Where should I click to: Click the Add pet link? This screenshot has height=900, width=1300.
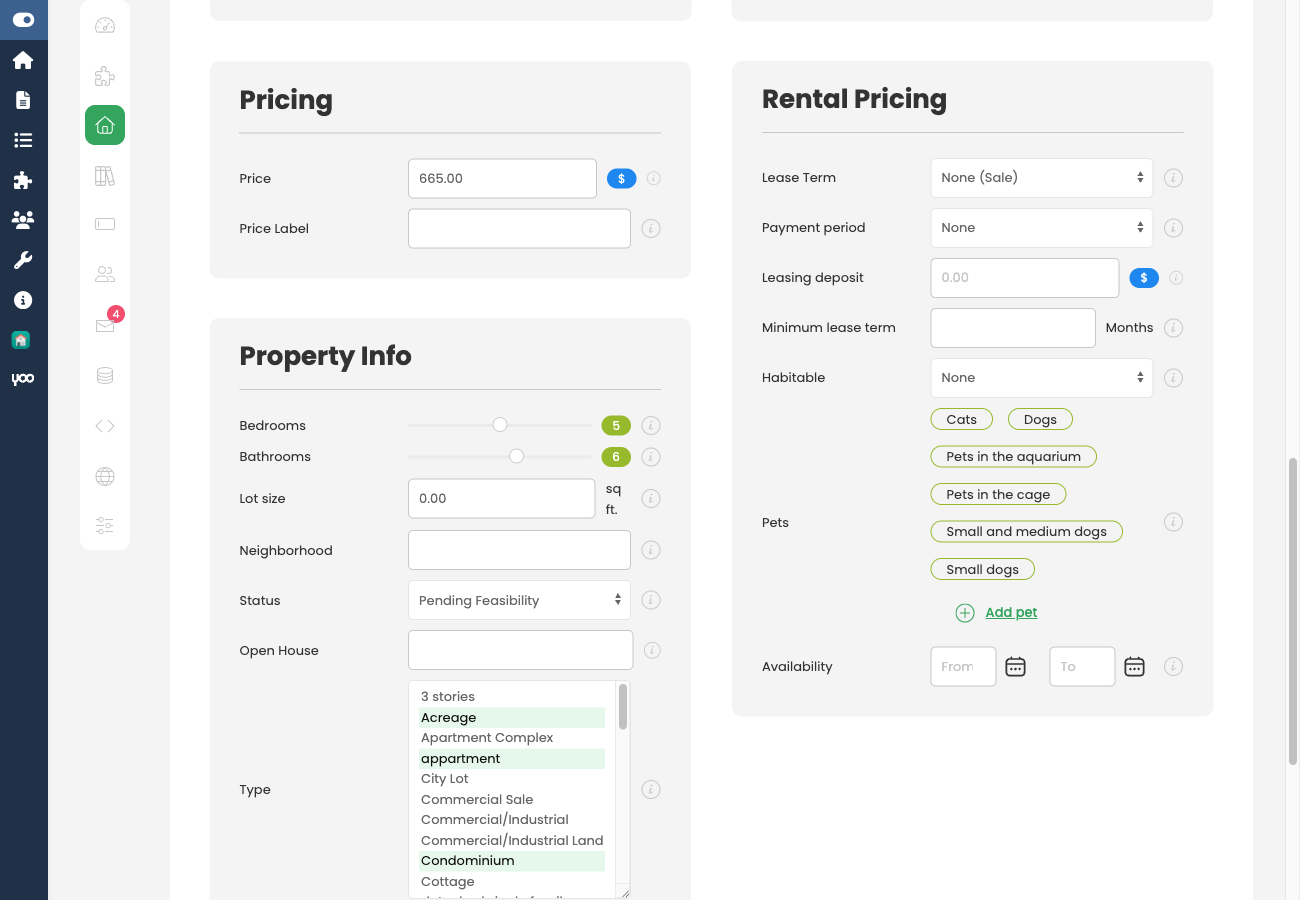tap(1010, 612)
